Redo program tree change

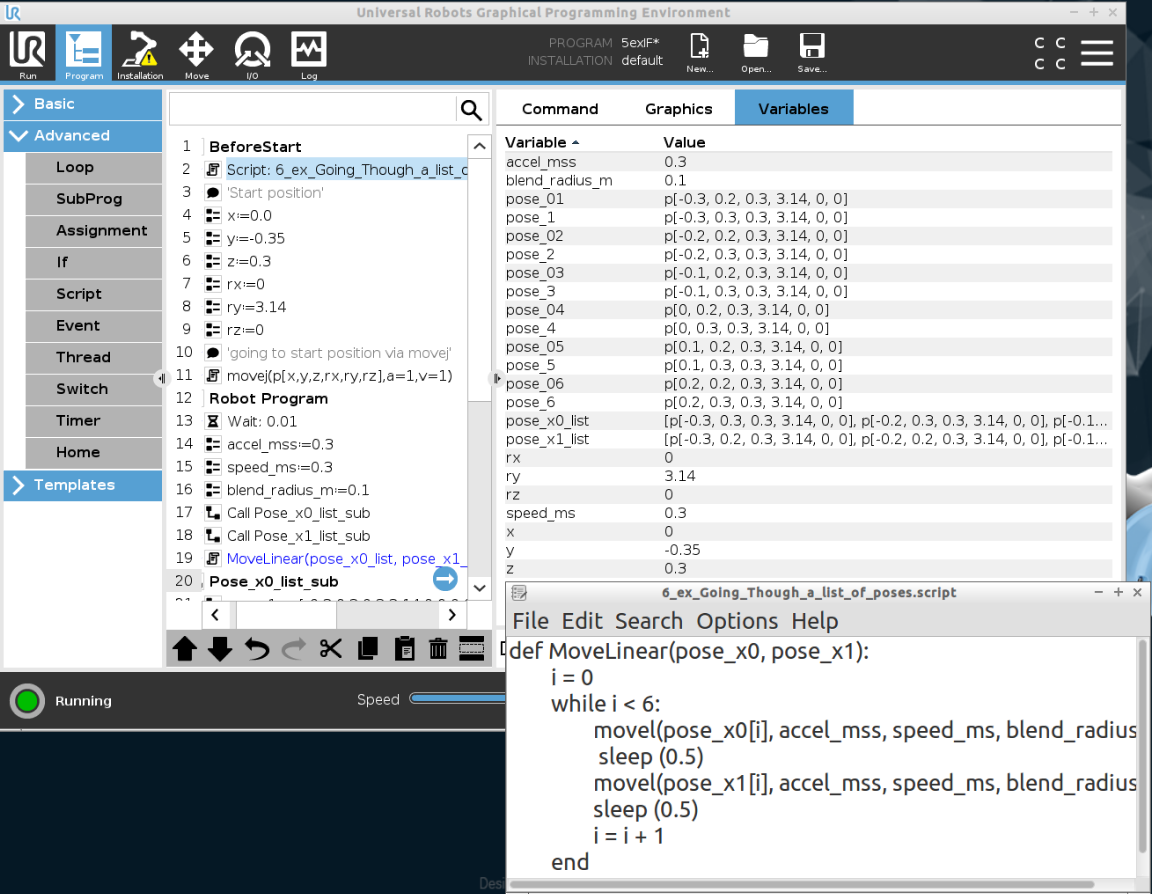(x=294, y=649)
